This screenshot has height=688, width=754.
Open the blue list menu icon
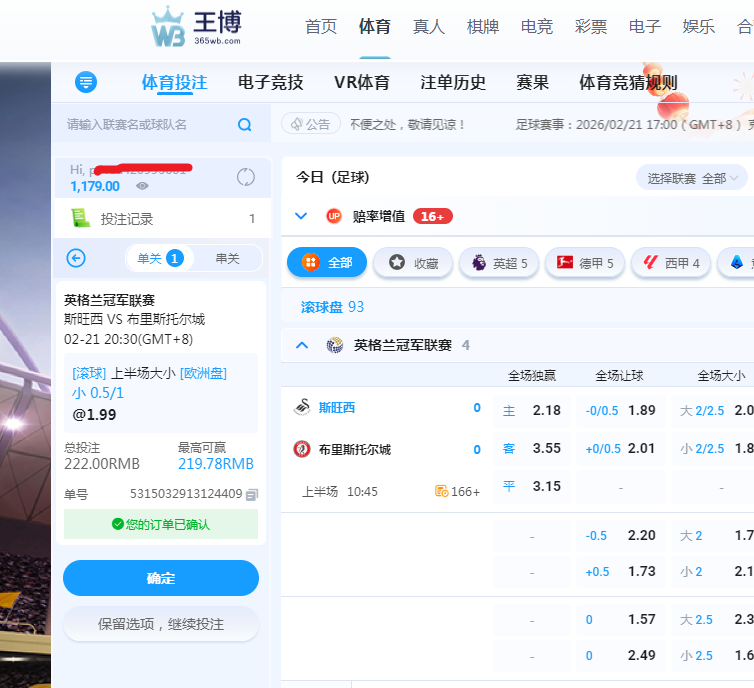(x=86, y=82)
